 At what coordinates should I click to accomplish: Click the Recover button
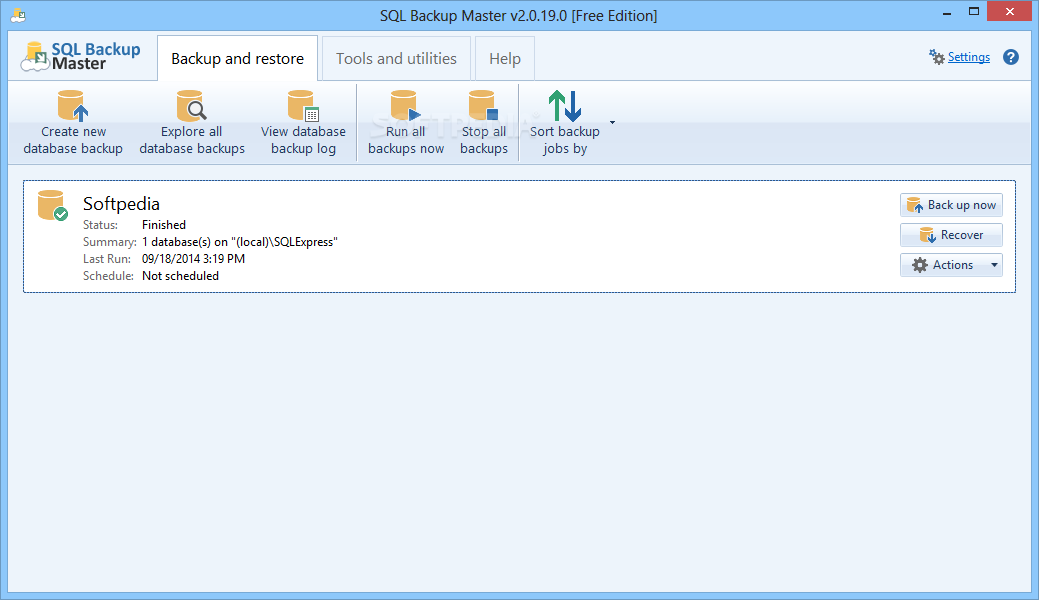tap(951, 235)
